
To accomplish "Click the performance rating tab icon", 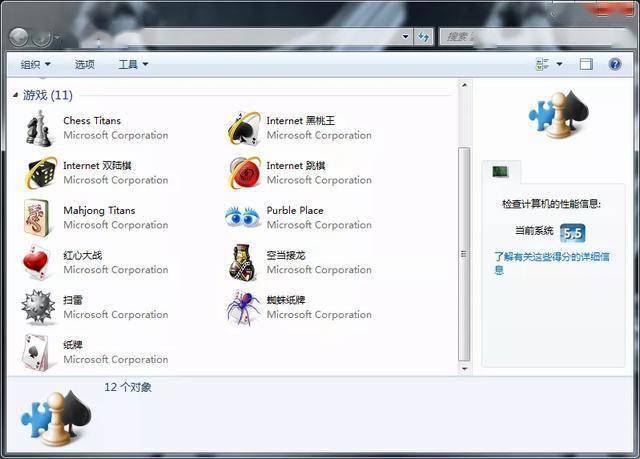I will 500,171.
